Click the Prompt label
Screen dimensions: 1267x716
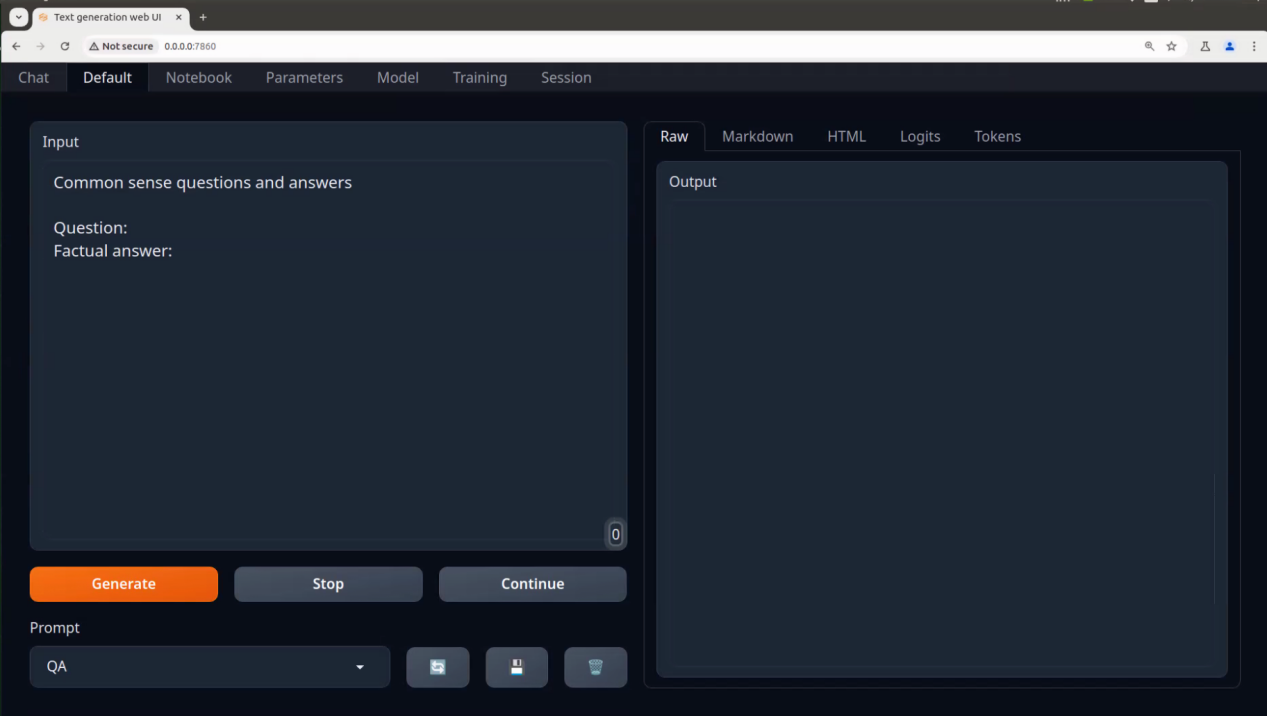55,628
